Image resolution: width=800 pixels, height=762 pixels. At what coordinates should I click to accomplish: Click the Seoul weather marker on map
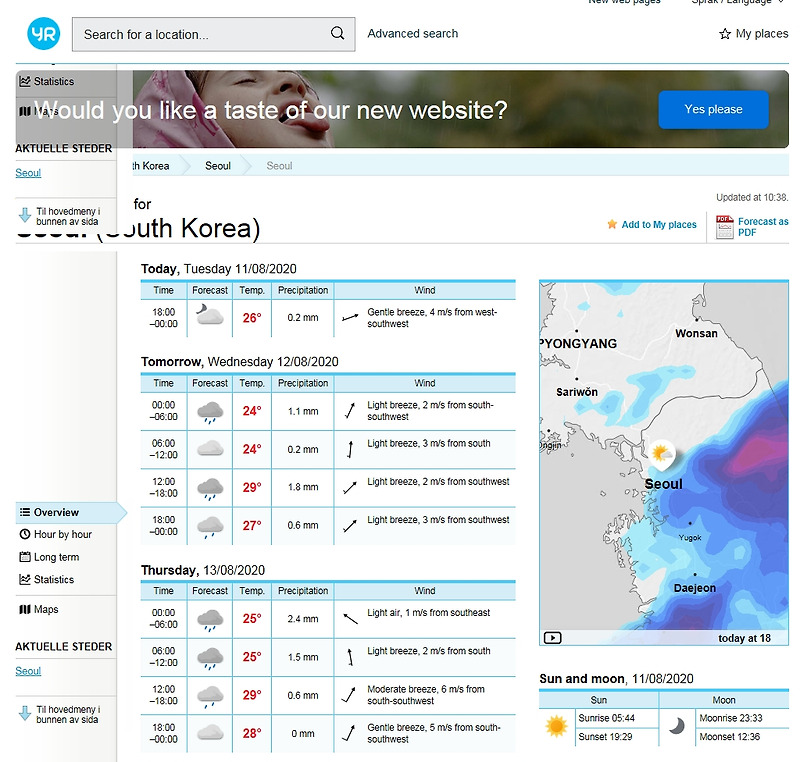[x=662, y=454]
